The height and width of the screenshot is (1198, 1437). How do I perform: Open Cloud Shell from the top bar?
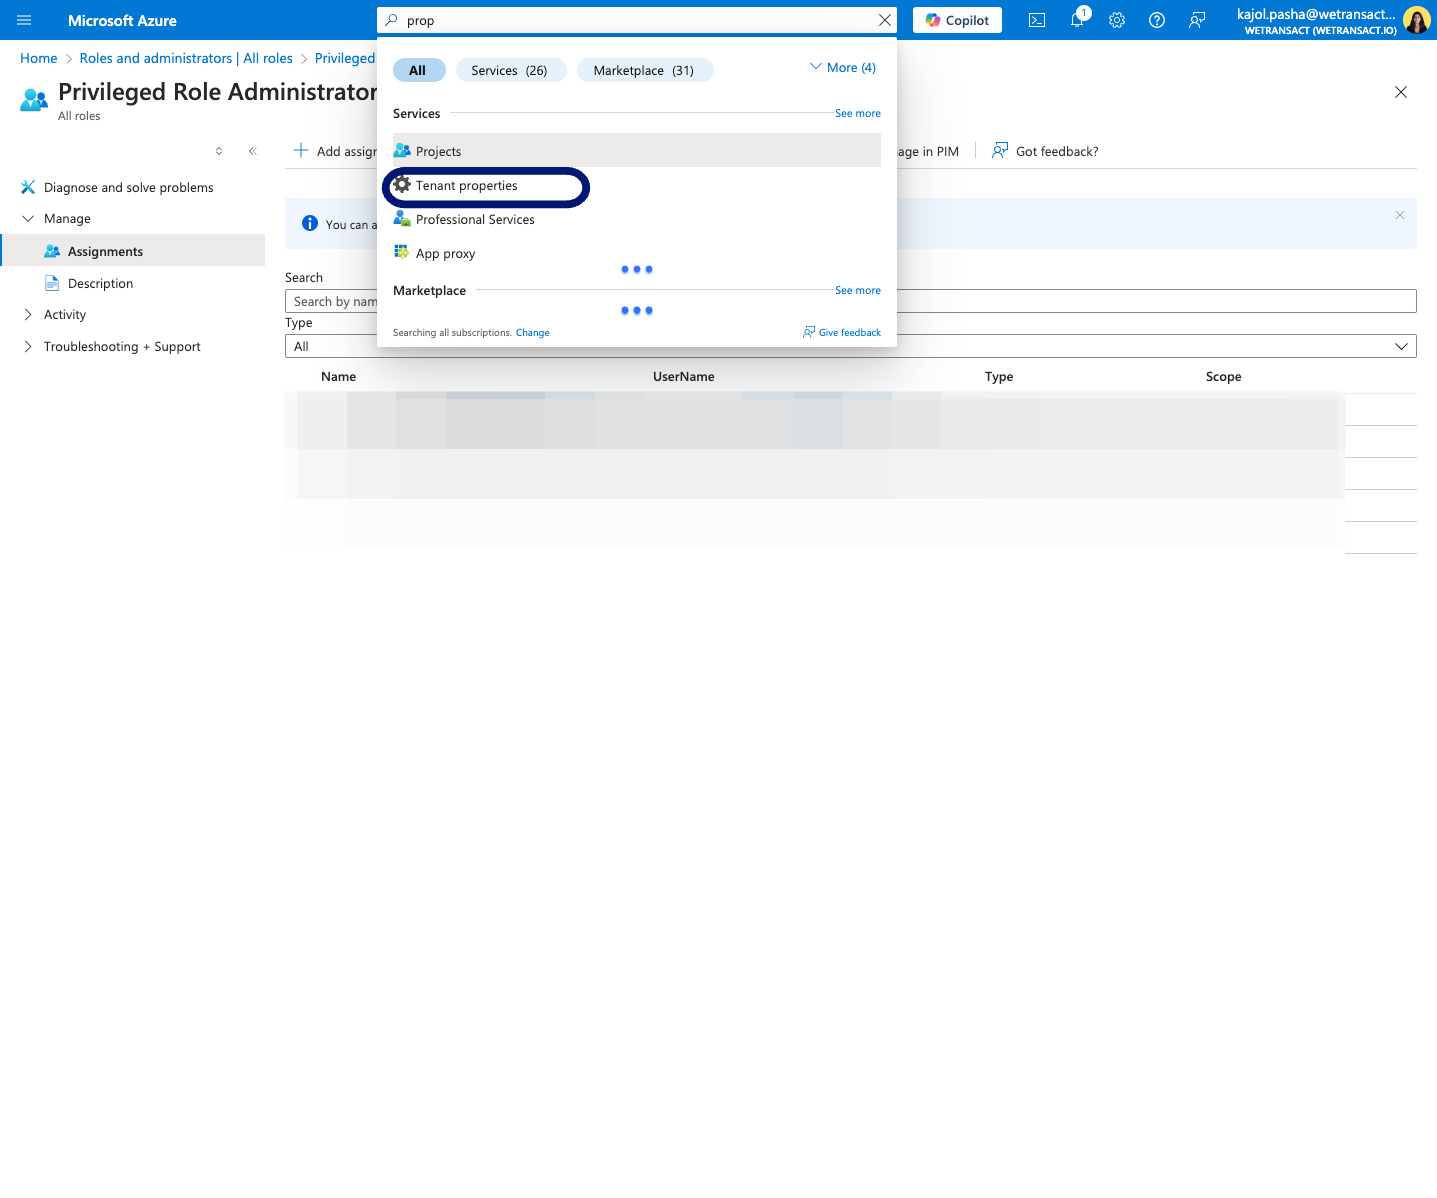[1037, 20]
